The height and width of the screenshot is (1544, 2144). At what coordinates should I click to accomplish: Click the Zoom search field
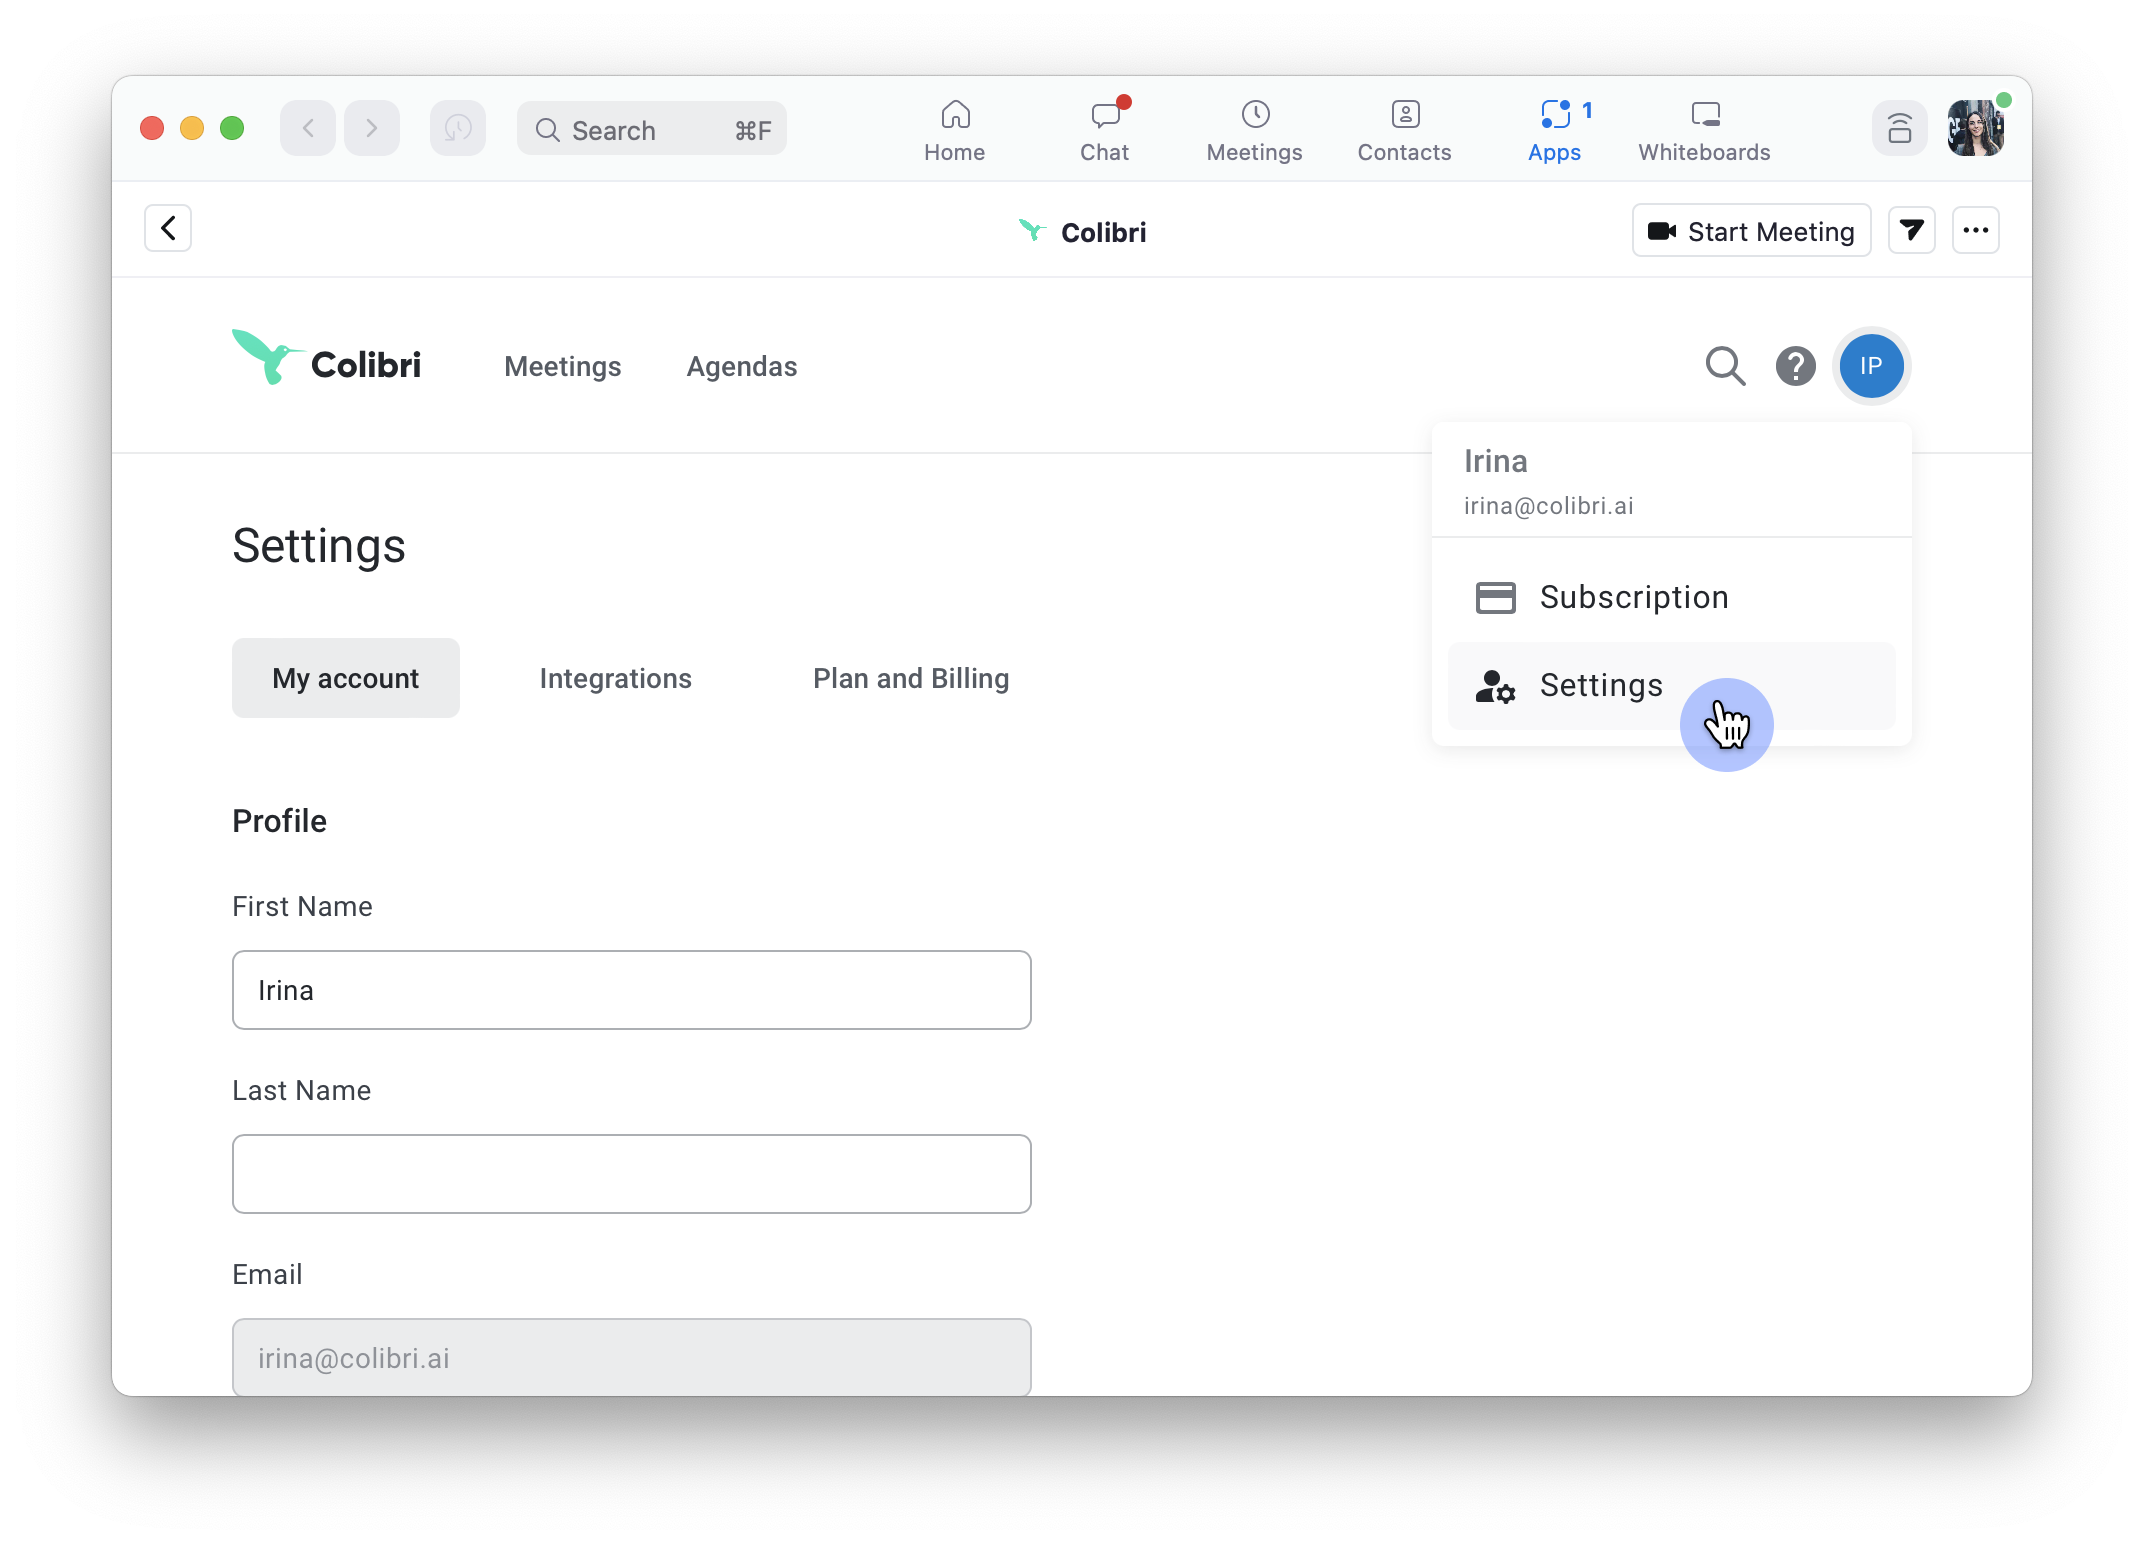click(652, 129)
